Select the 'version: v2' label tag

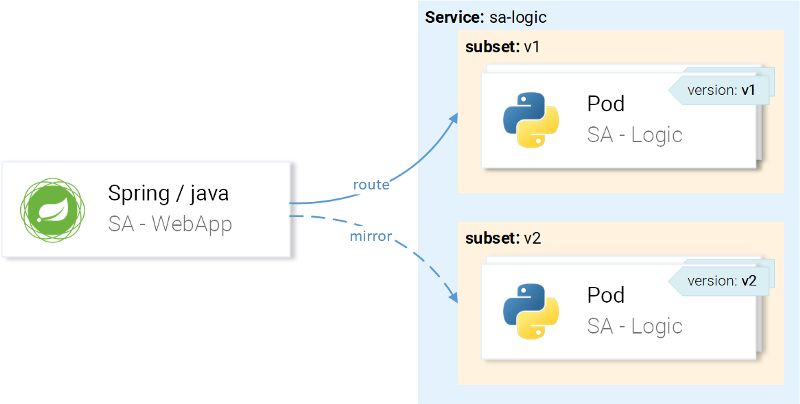click(x=718, y=281)
